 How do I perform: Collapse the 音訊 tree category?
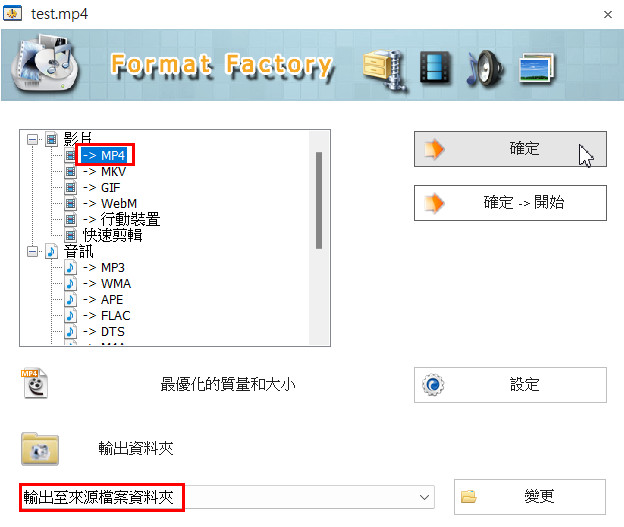[x=33, y=252]
